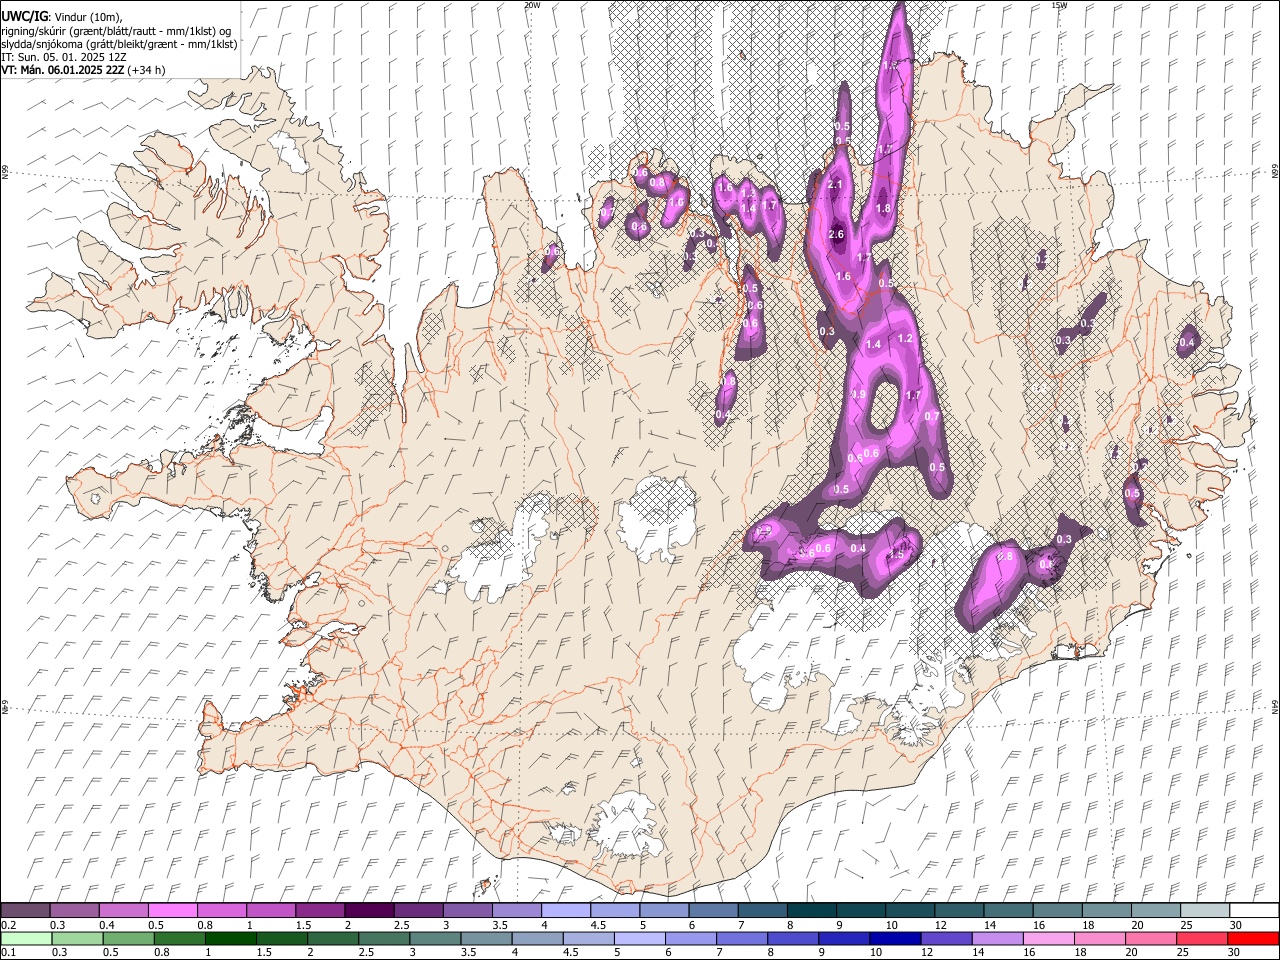1280x960 pixels.
Task: Click the 'UWC/IG: Vindur (10m),' title text
Action: (62, 17)
